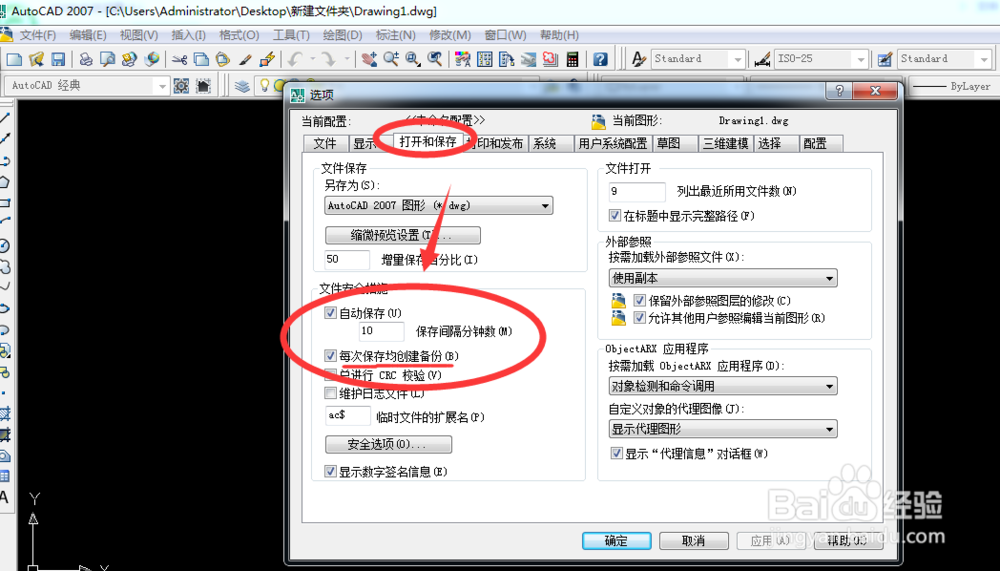Toggle 每次保存均创建备份 checkbox

click(330, 355)
